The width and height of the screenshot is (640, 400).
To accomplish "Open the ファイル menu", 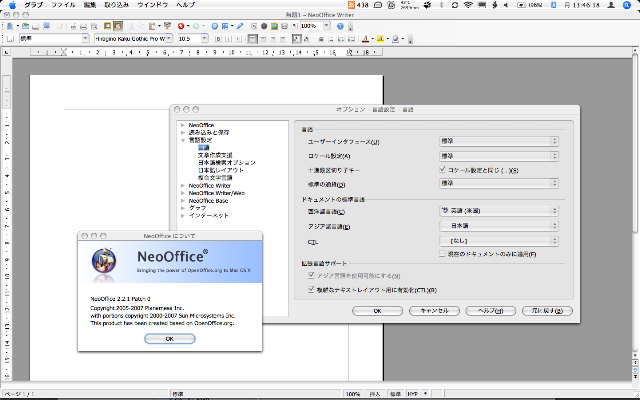I will [63, 5].
